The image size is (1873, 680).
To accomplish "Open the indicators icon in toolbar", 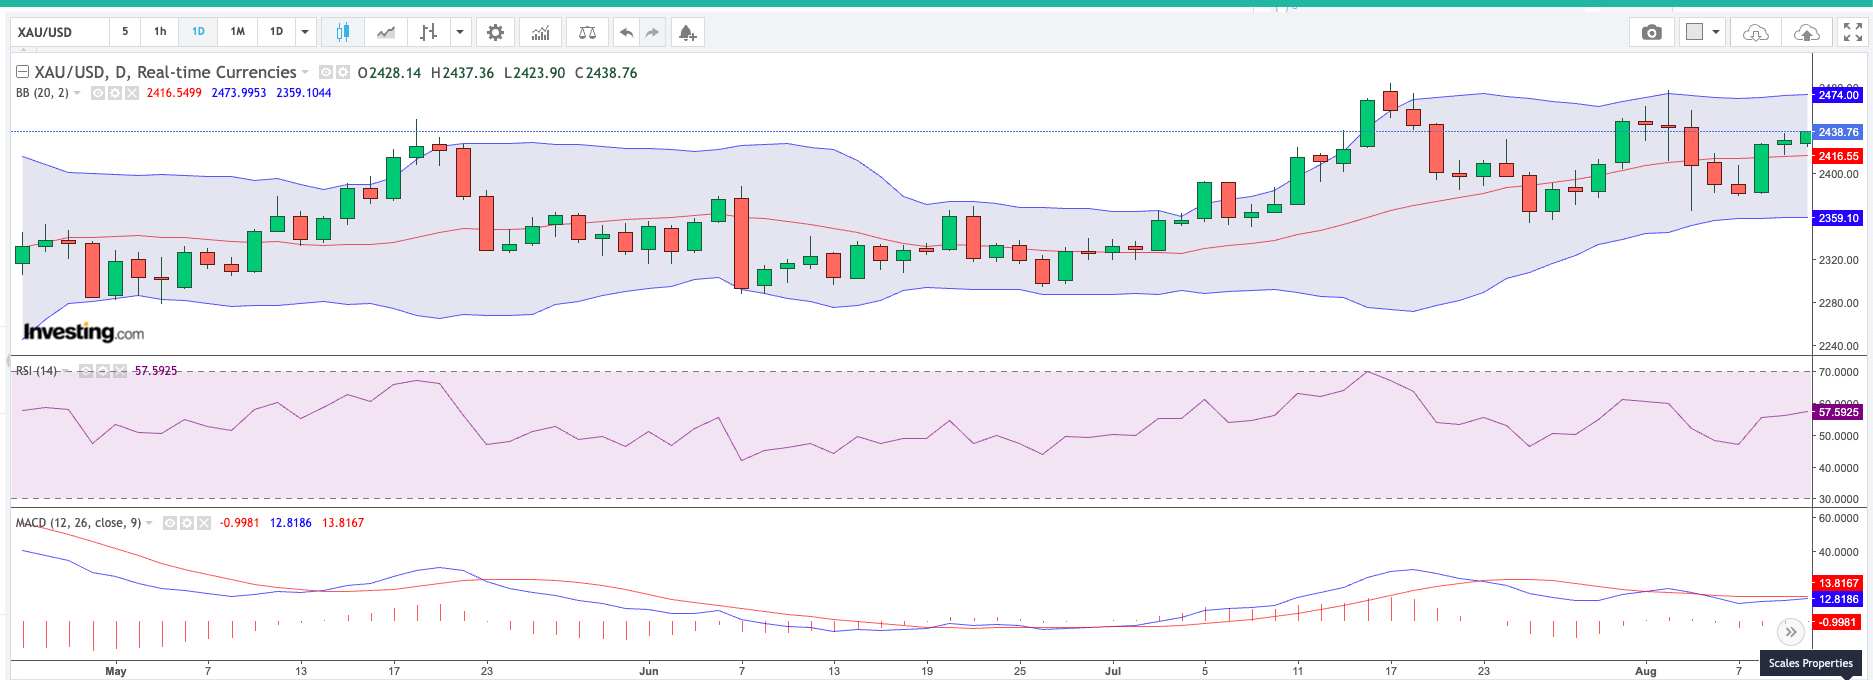I will pos(540,32).
